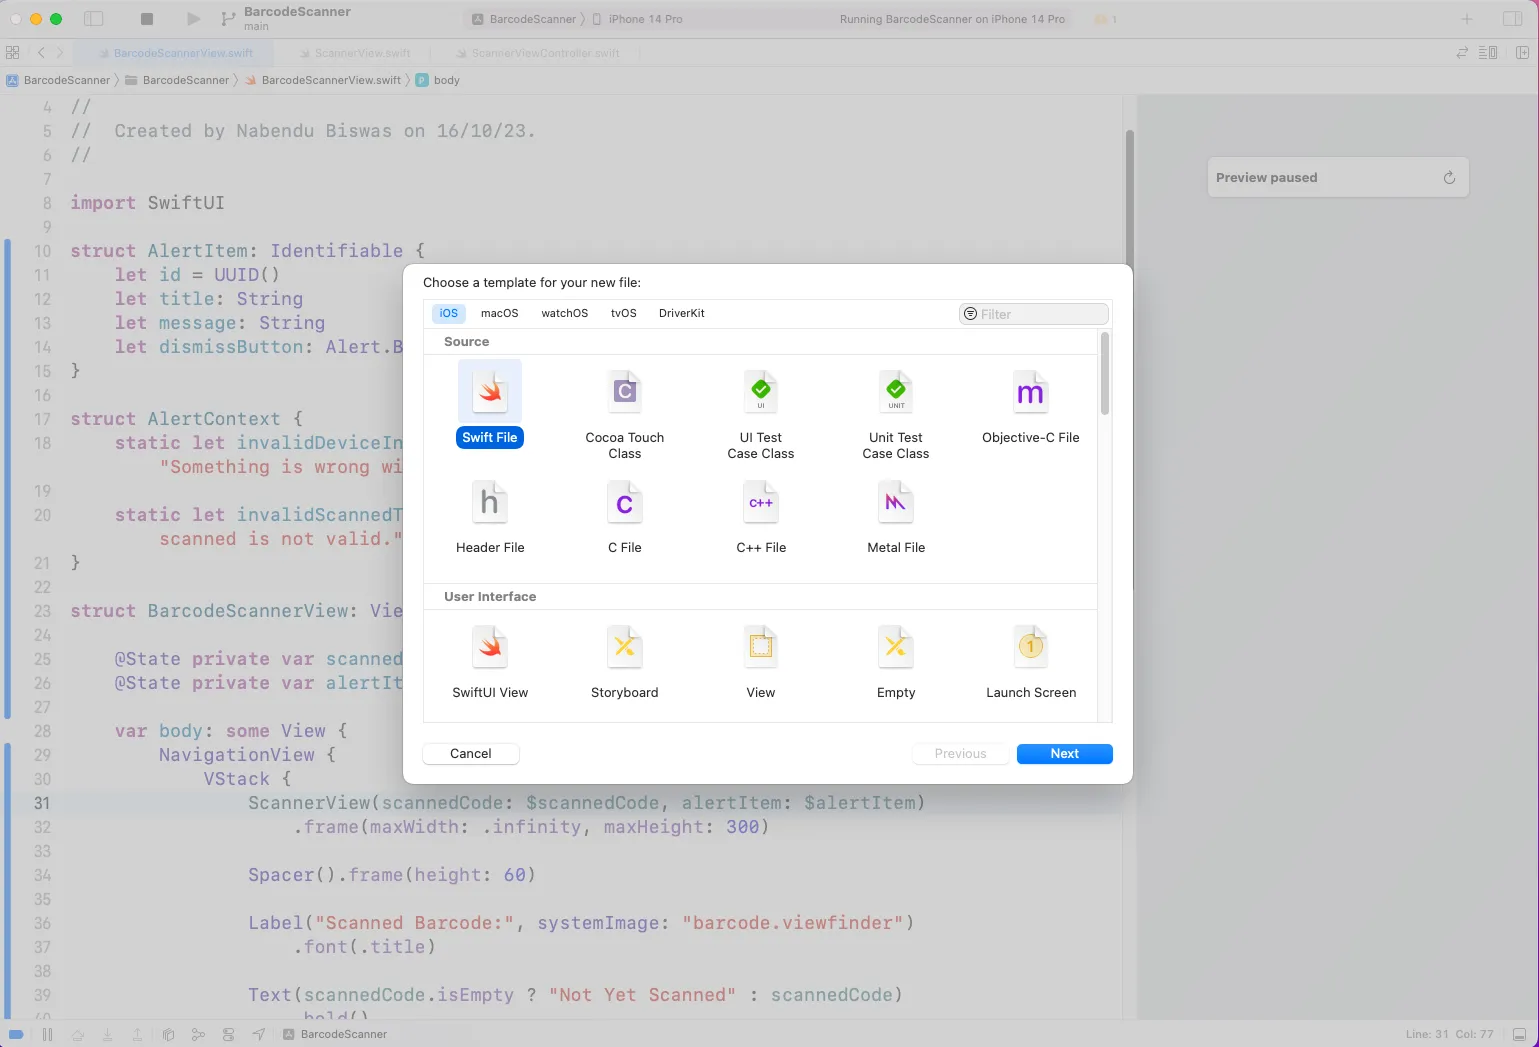The width and height of the screenshot is (1539, 1047).
Task: Switch template platform to tvOS
Action: 624,313
